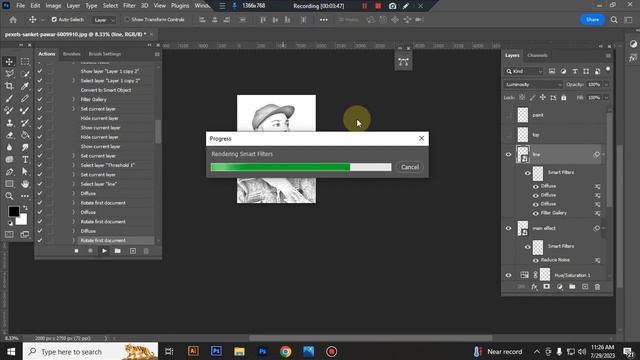This screenshot has height=360, width=640.
Task: Toggle visibility of Filter Gallery smart filter
Action: click(536, 213)
